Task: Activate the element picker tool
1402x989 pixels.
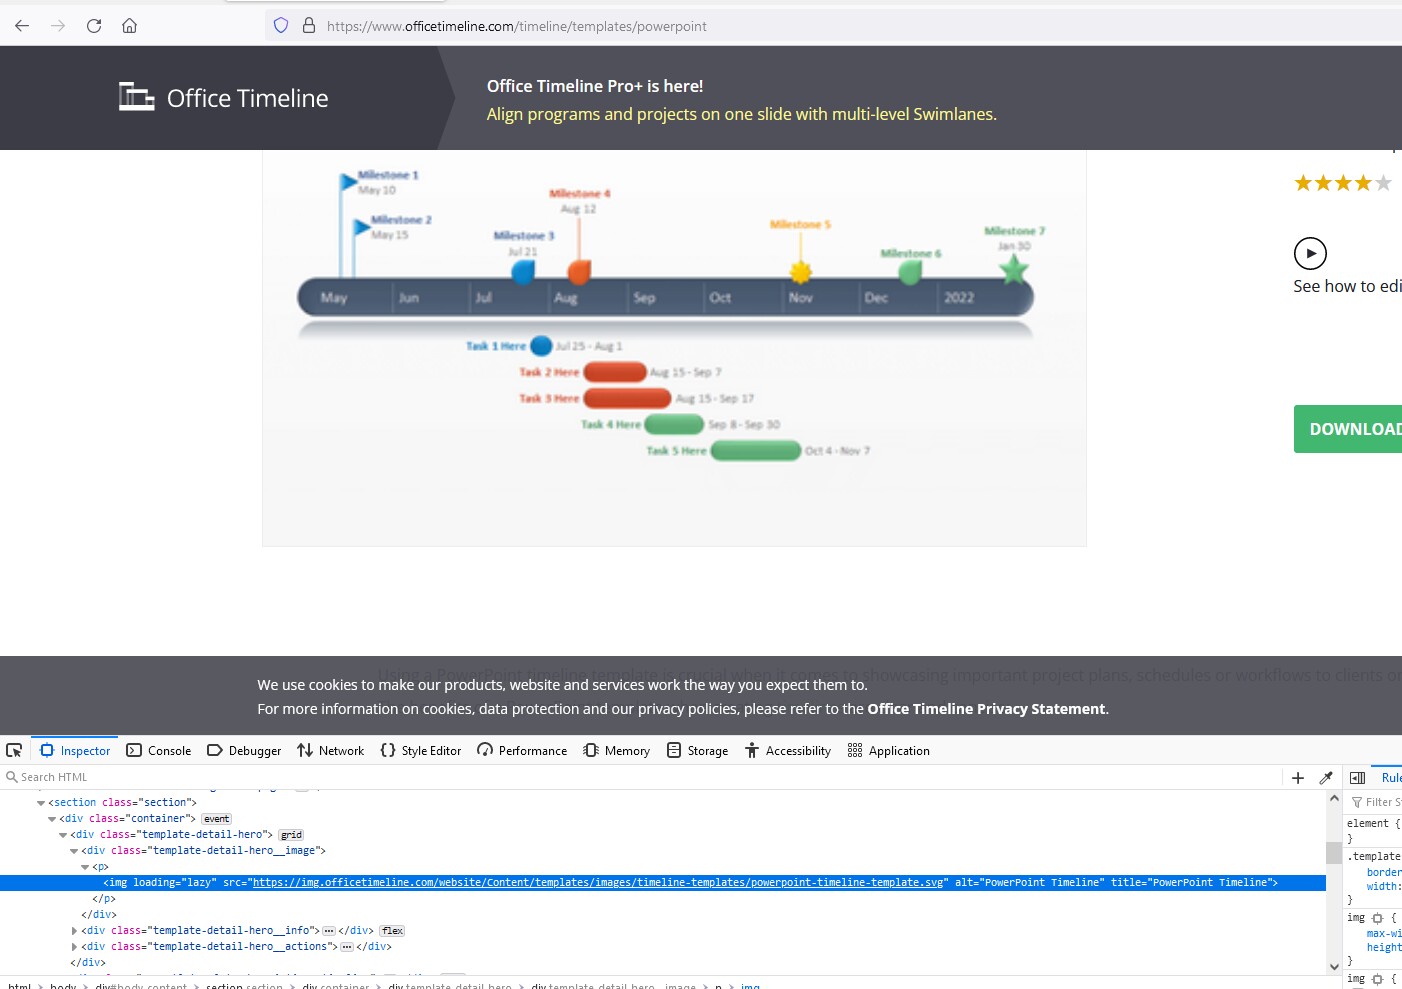Action: pos(14,750)
